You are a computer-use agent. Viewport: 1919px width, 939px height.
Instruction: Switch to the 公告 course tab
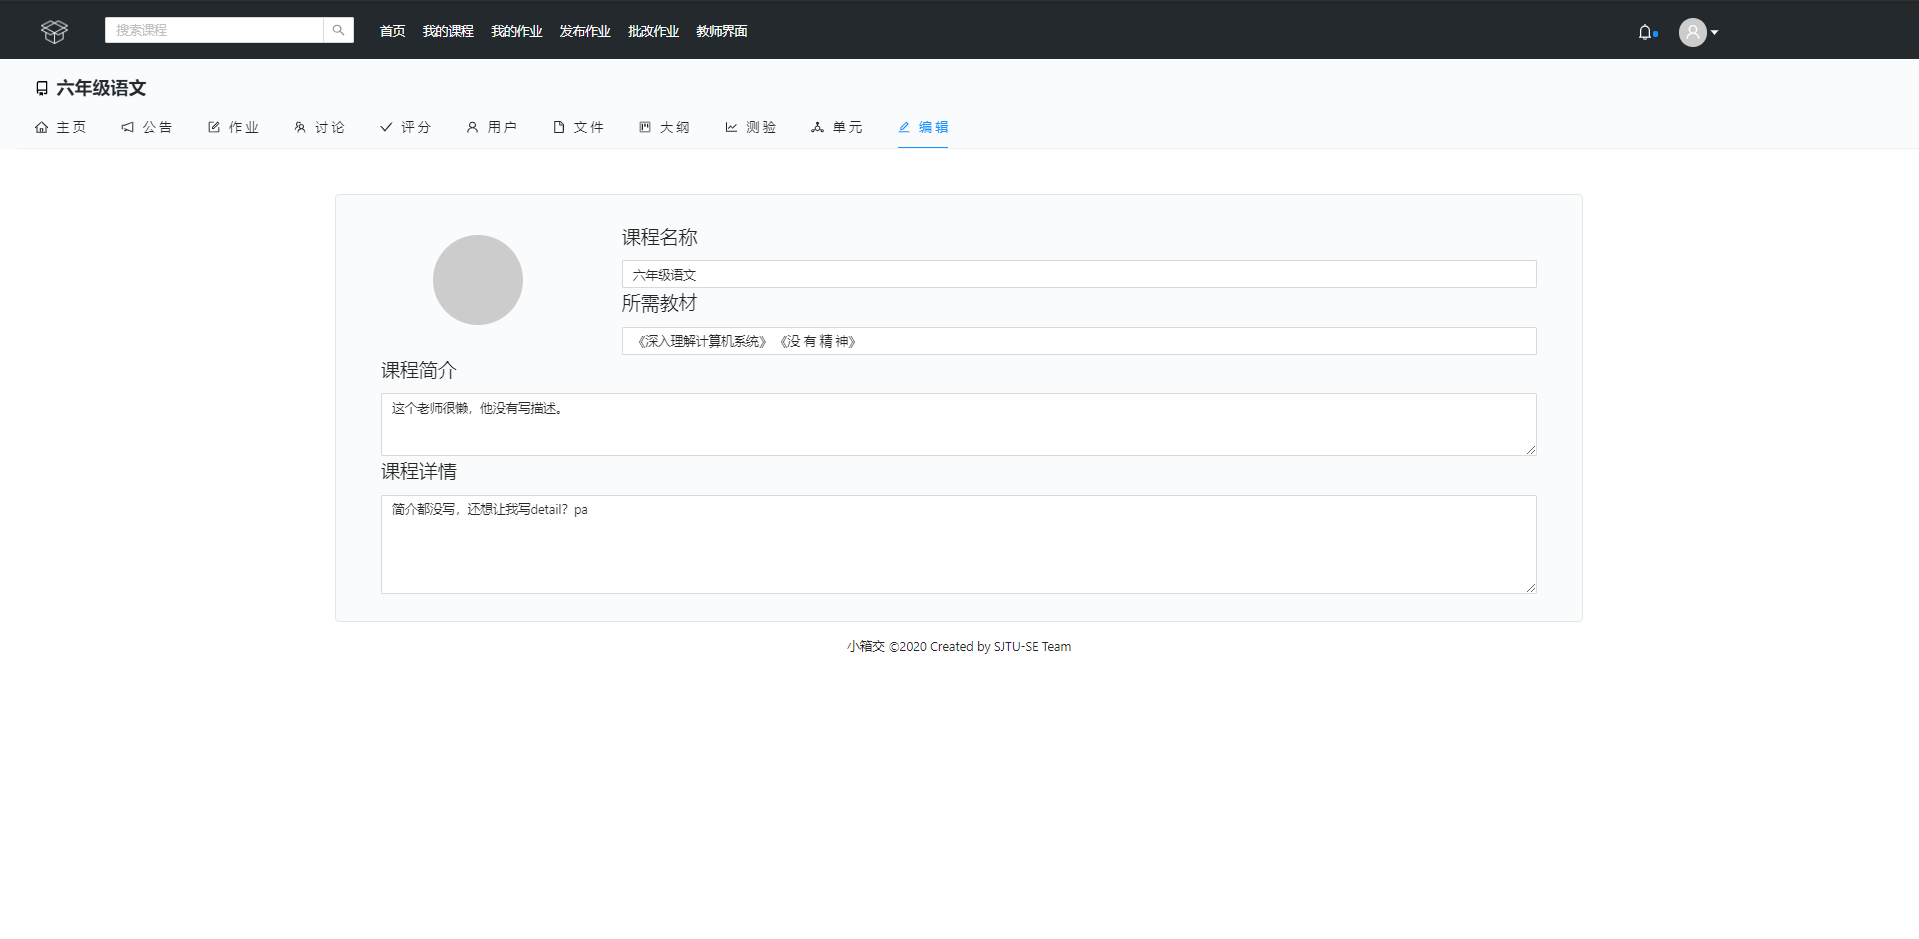point(146,127)
